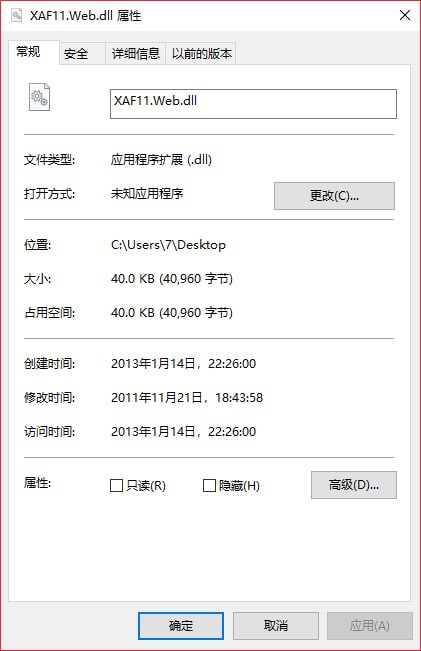Click the title bar file icon
Viewport: 421px width, 651px height.
point(16,15)
